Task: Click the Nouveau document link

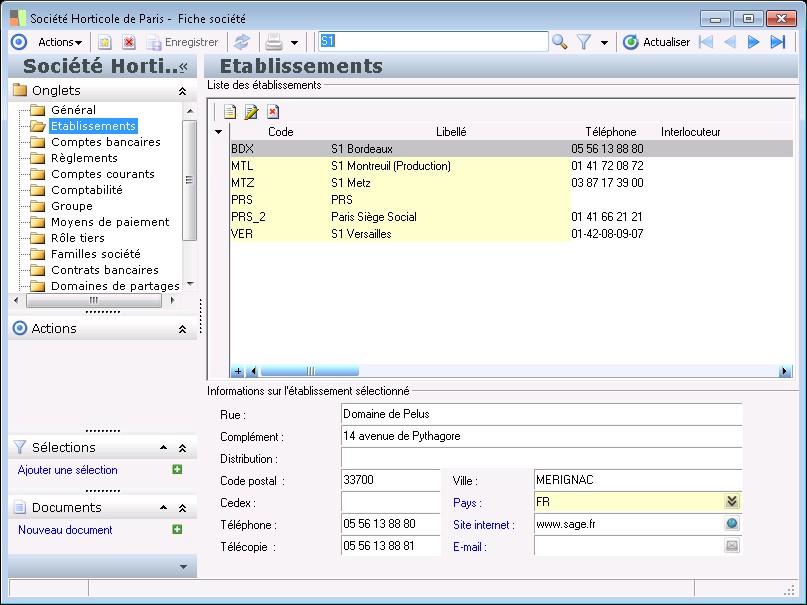Action: (x=65, y=530)
